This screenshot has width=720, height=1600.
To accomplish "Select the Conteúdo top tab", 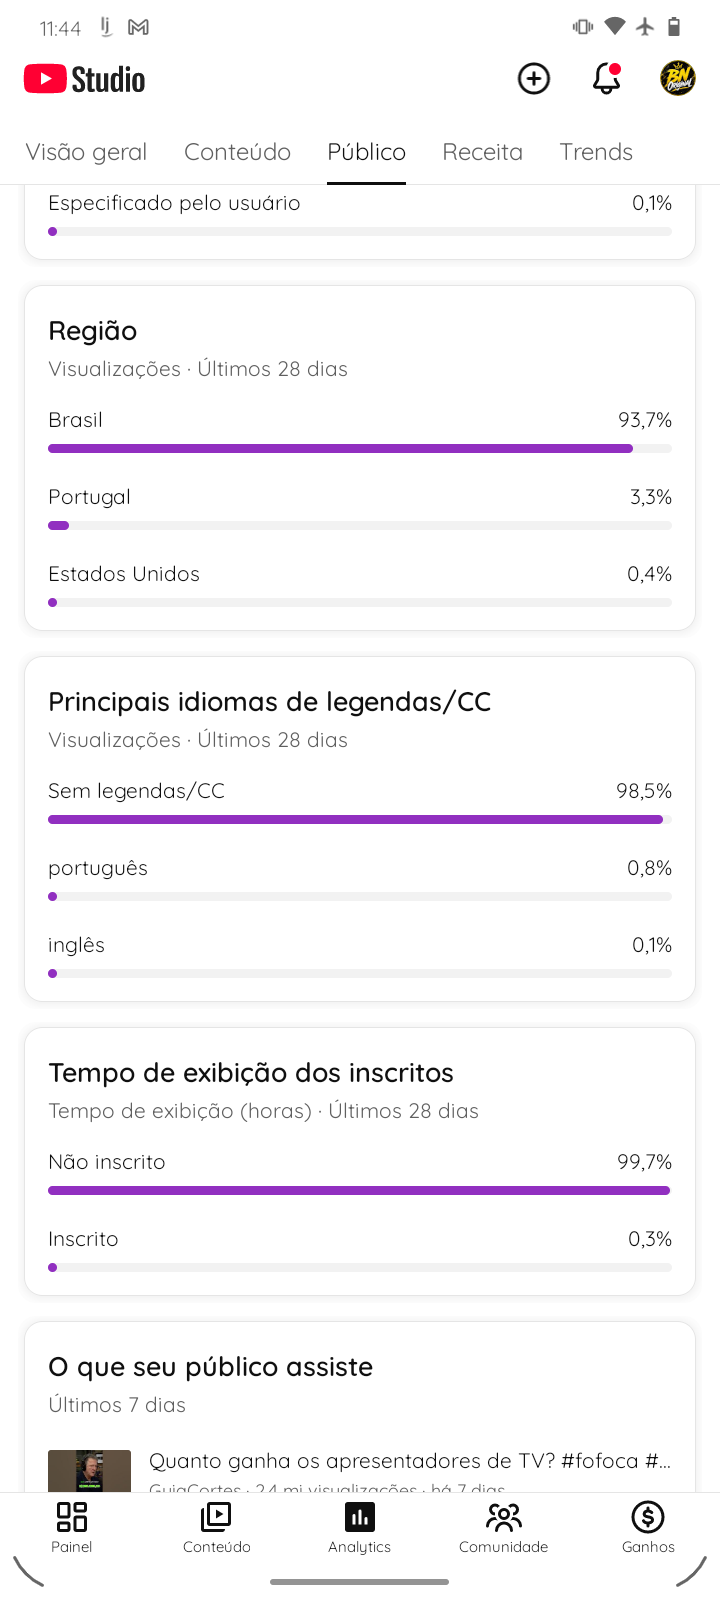I will pyautogui.click(x=238, y=152).
